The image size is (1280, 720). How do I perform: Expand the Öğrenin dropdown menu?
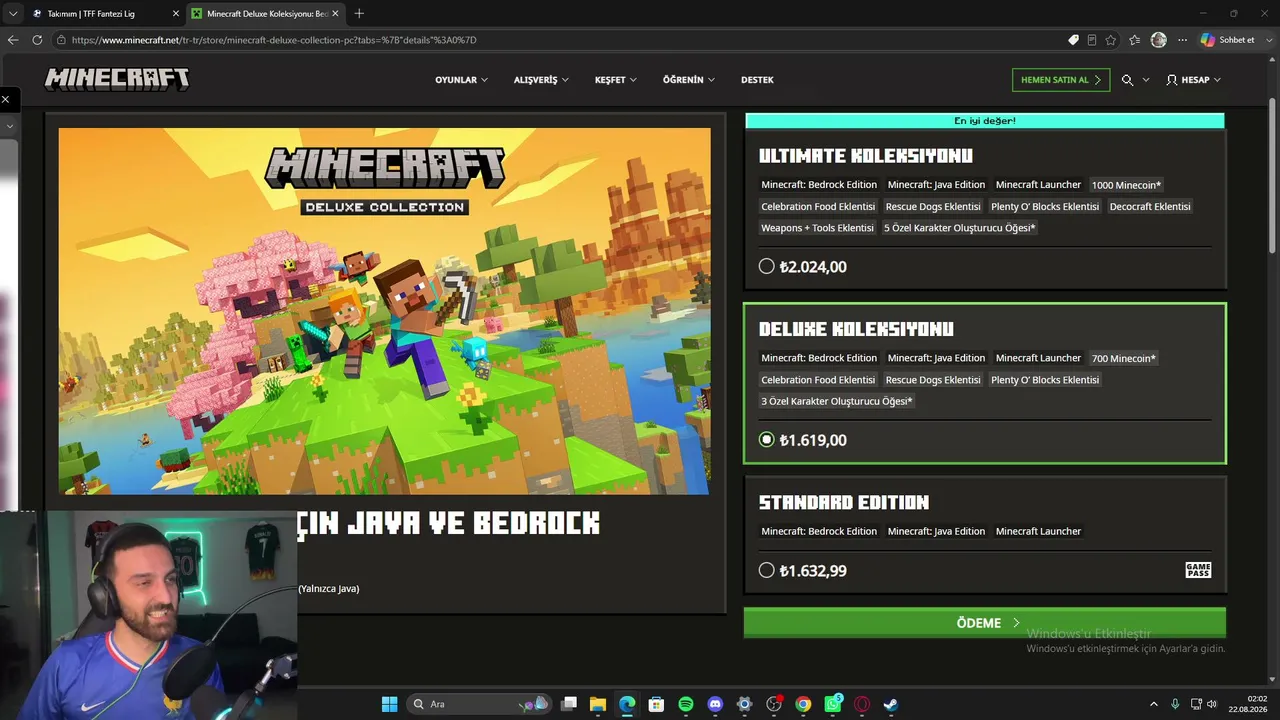tap(689, 80)
